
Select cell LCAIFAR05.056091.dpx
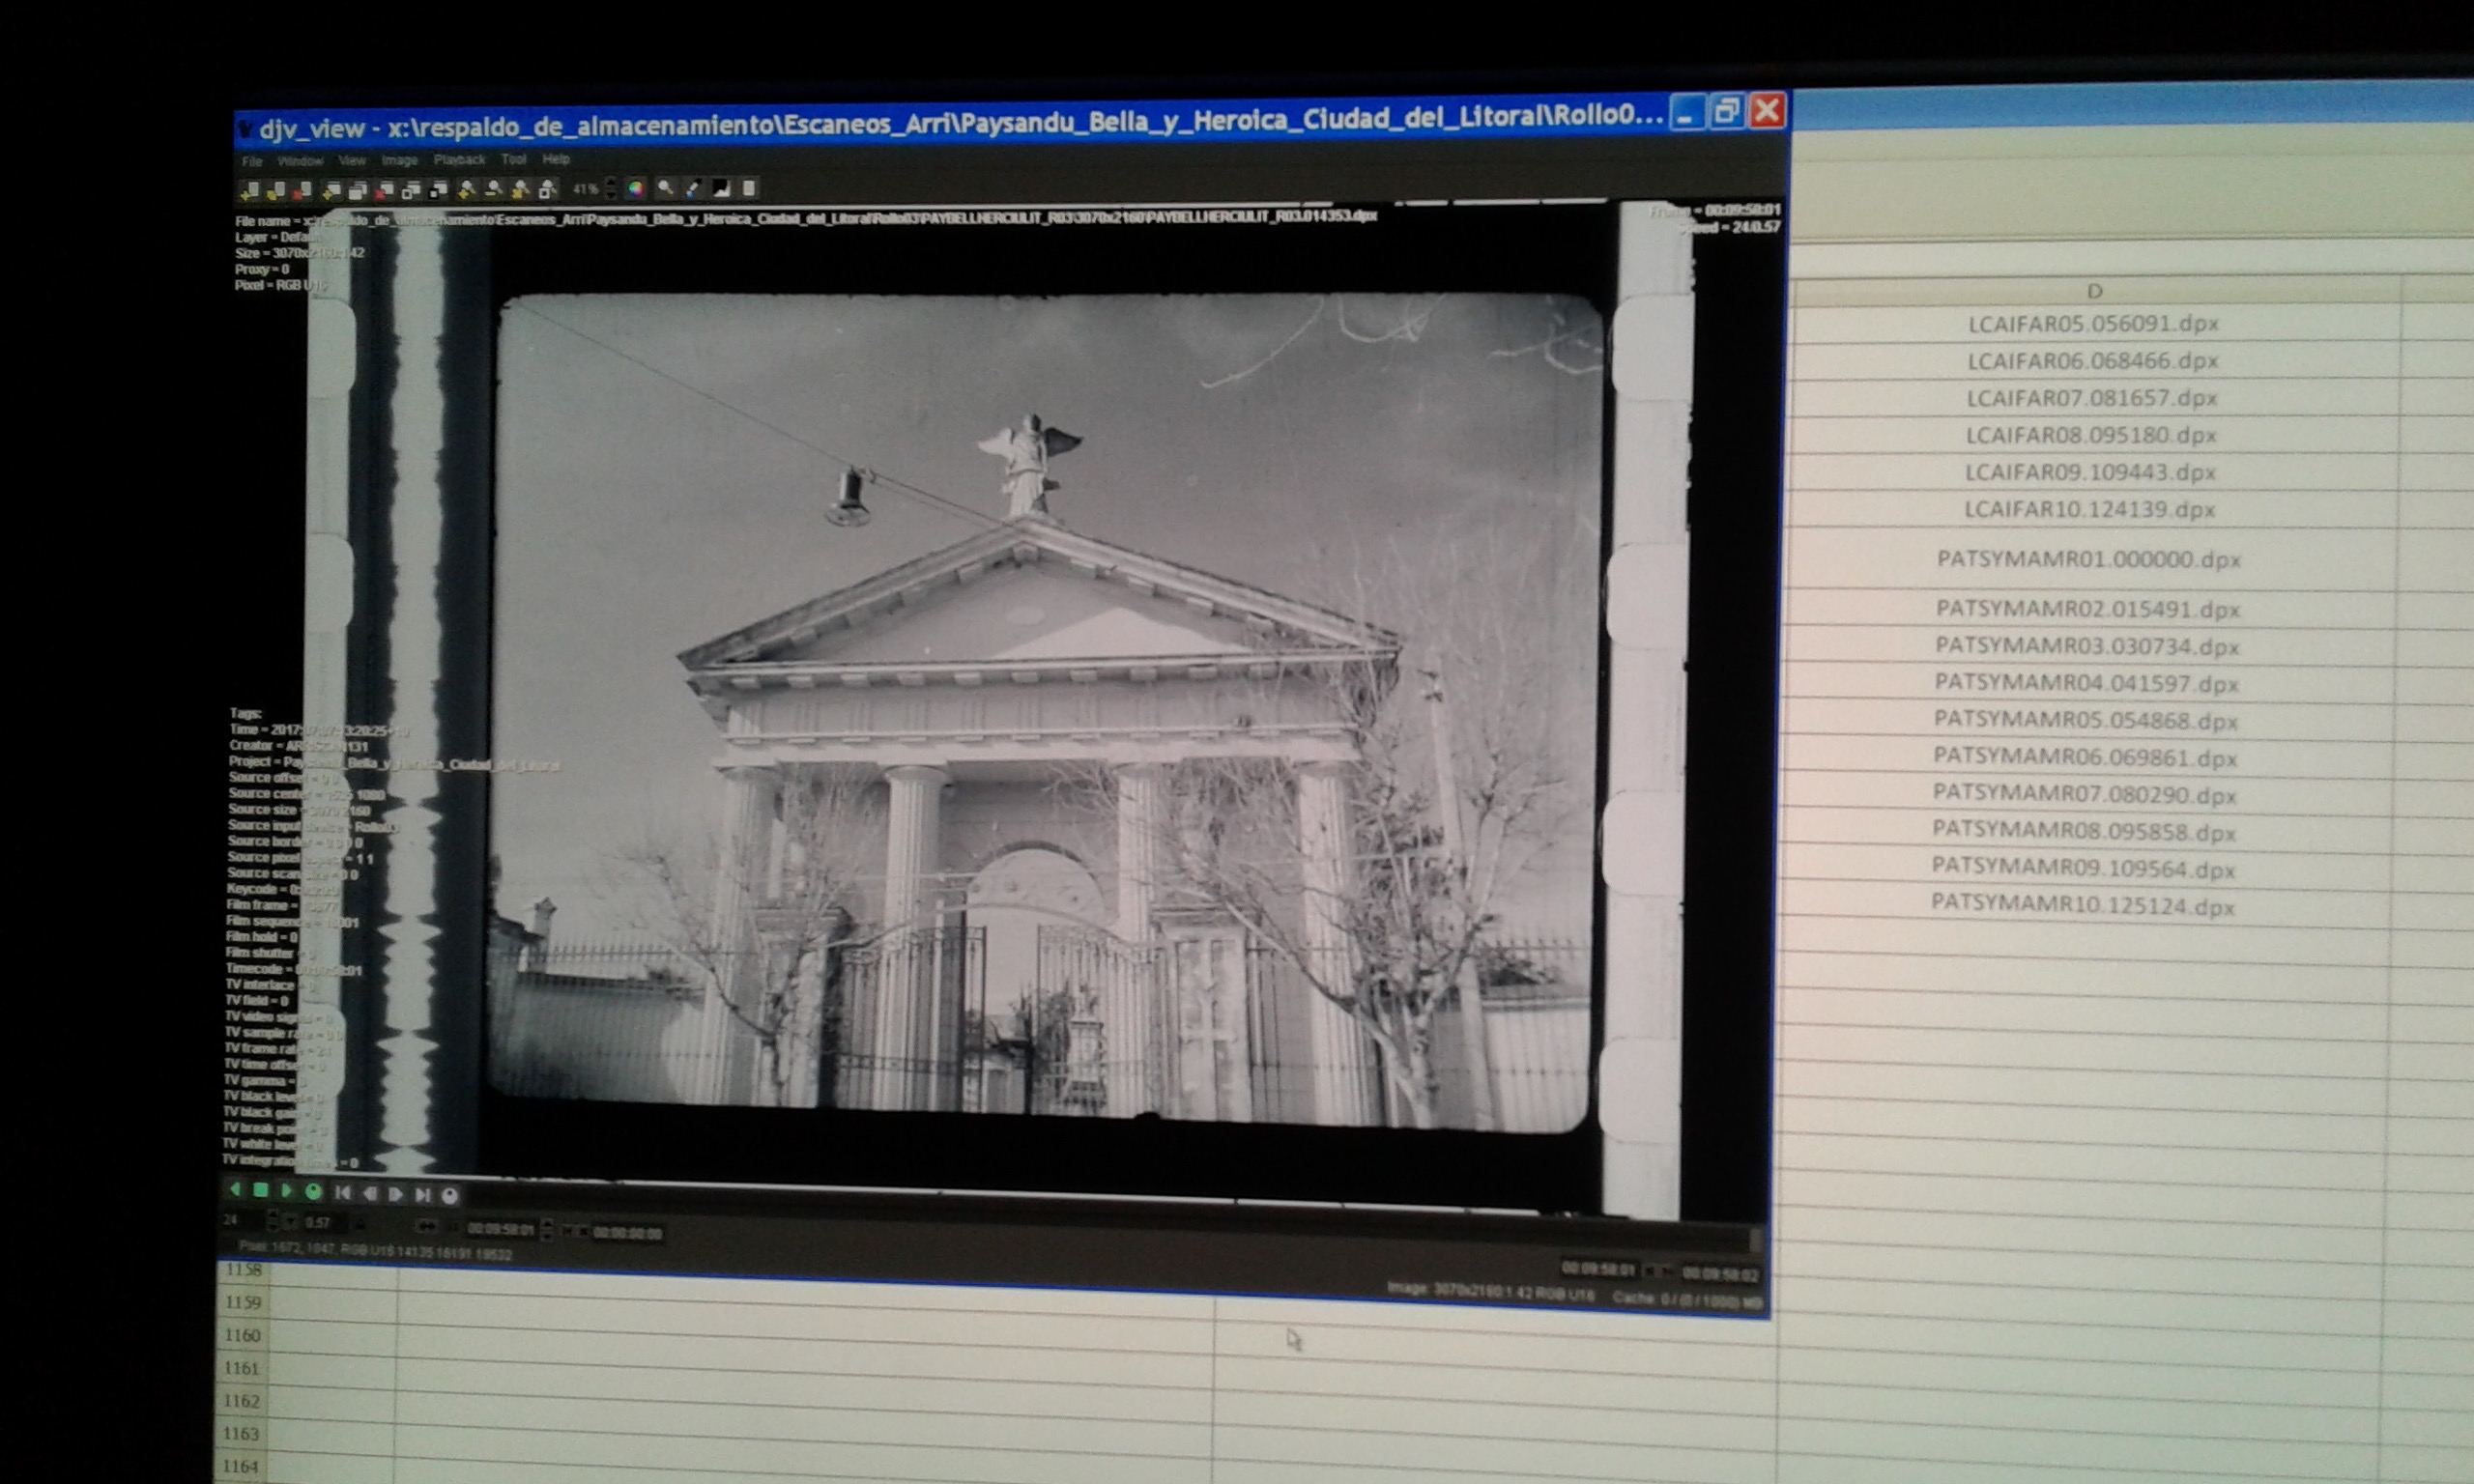pos(2093,324)
